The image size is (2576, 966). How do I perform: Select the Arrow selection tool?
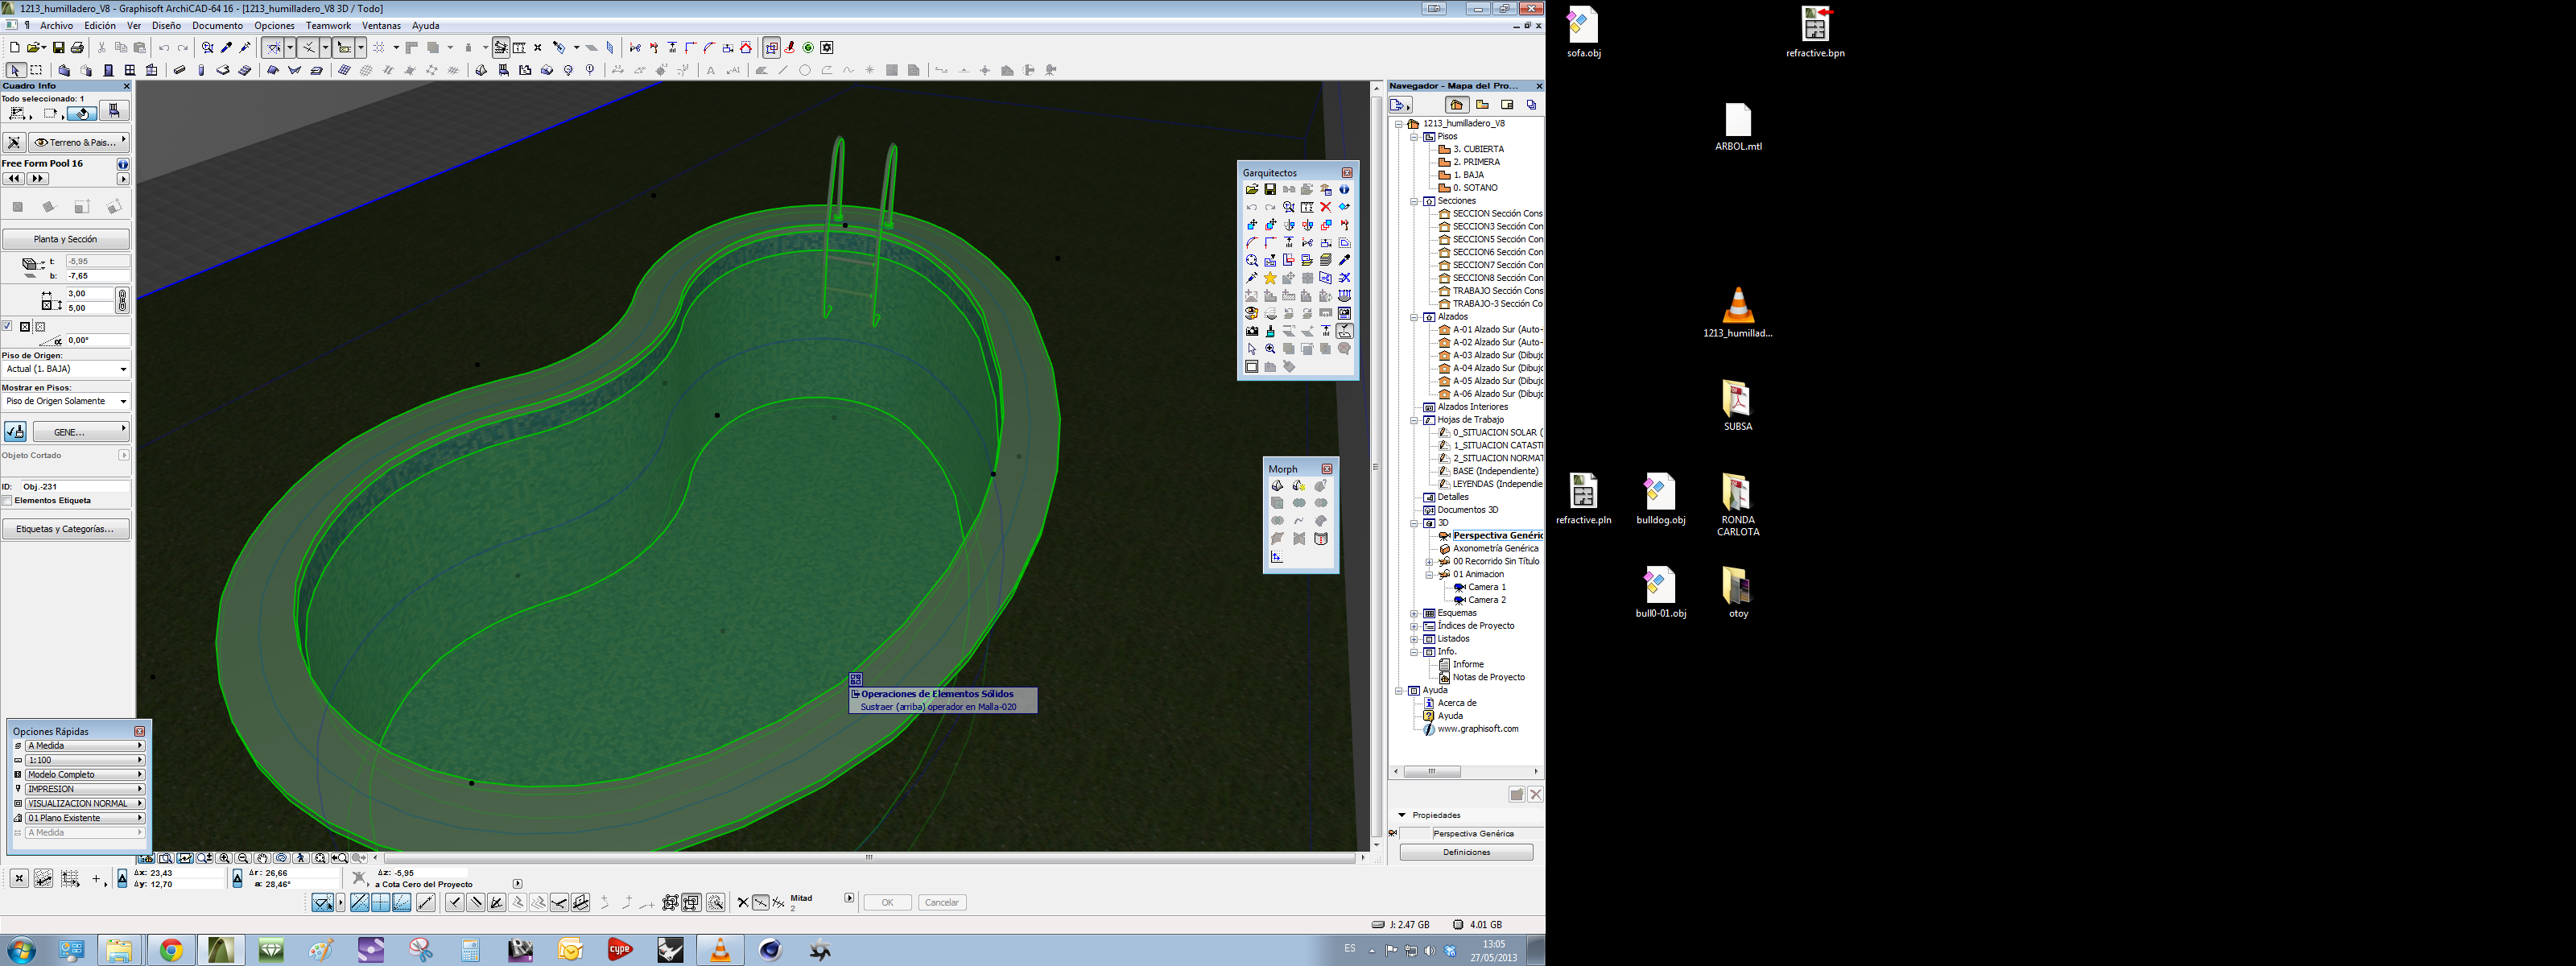[x=15, y=70]
